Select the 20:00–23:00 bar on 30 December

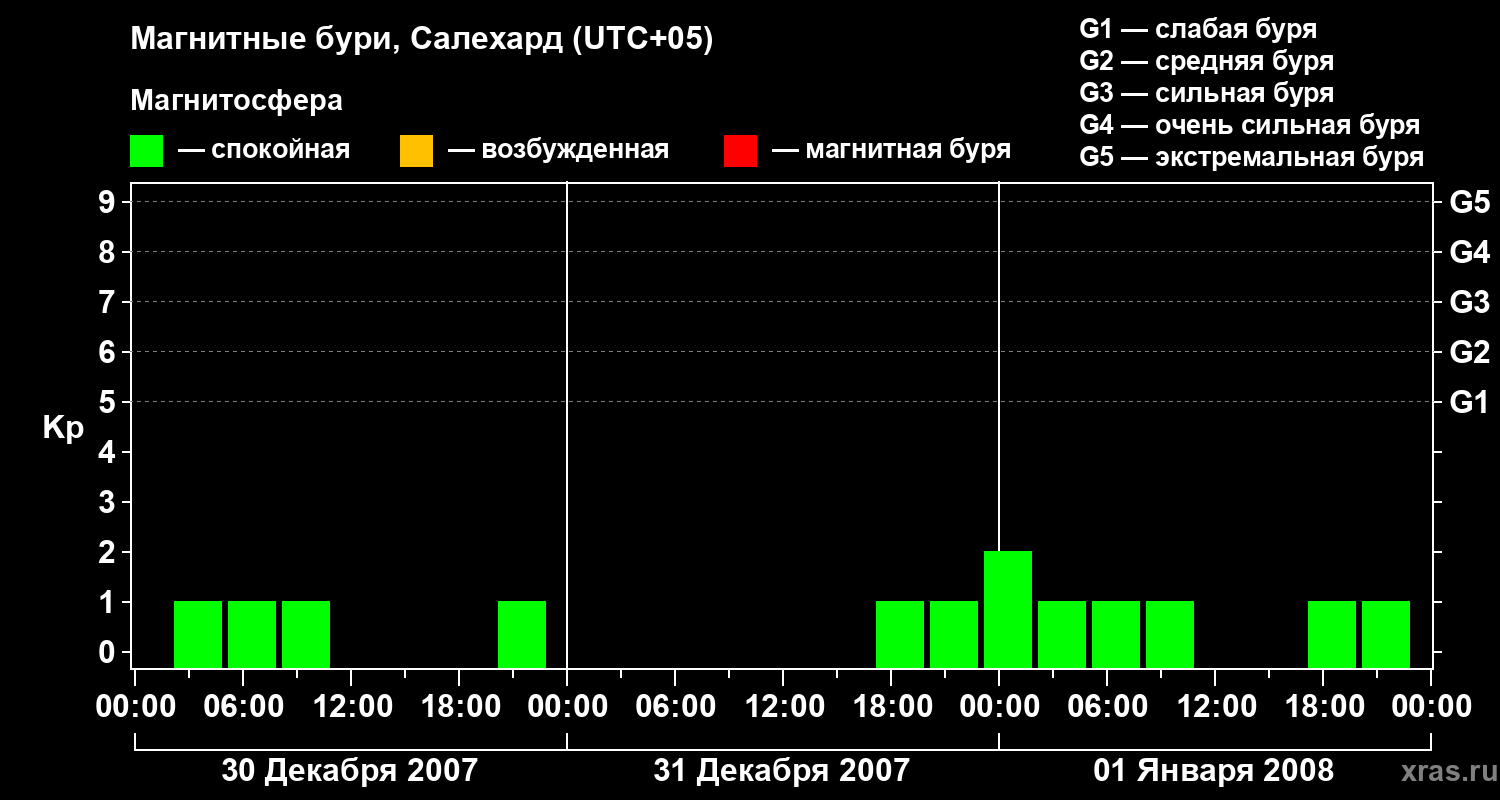click(x=522, y=634)
